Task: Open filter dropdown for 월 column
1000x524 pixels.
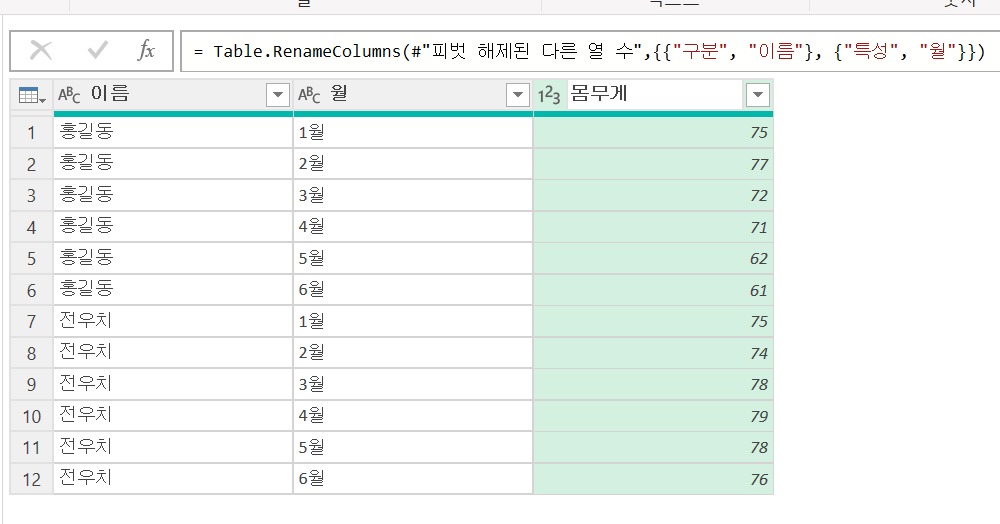Action: point(517,95)
